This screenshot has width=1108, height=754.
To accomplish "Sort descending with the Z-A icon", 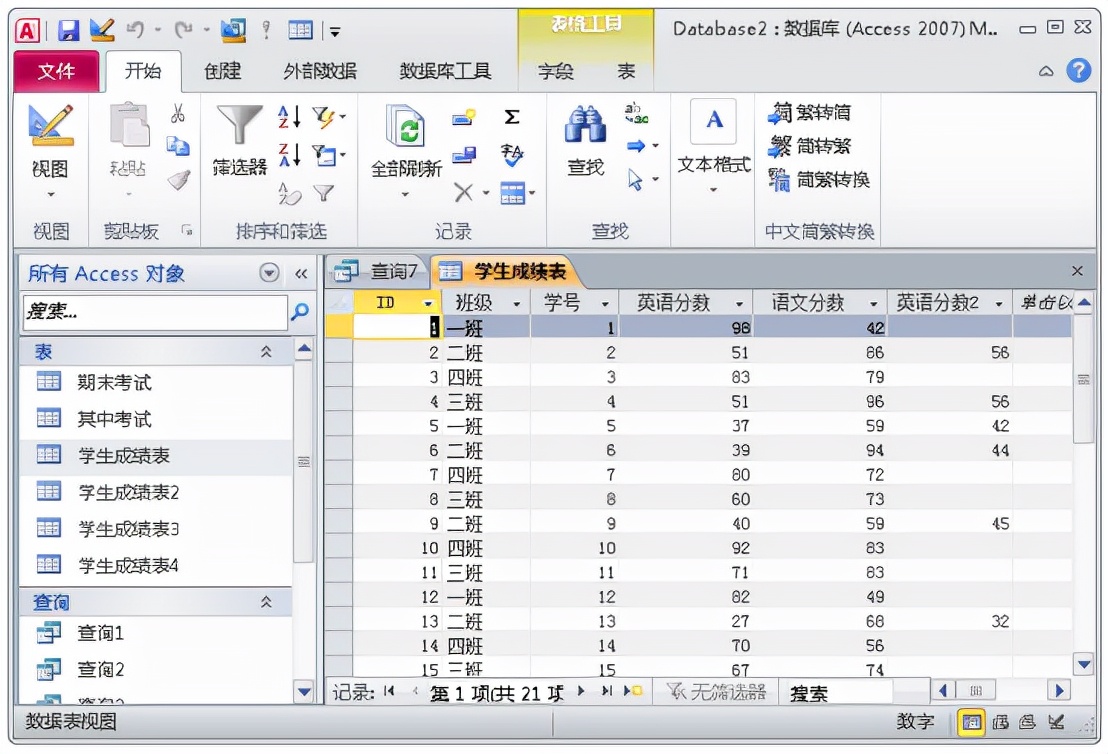I will tap(290, 154).
